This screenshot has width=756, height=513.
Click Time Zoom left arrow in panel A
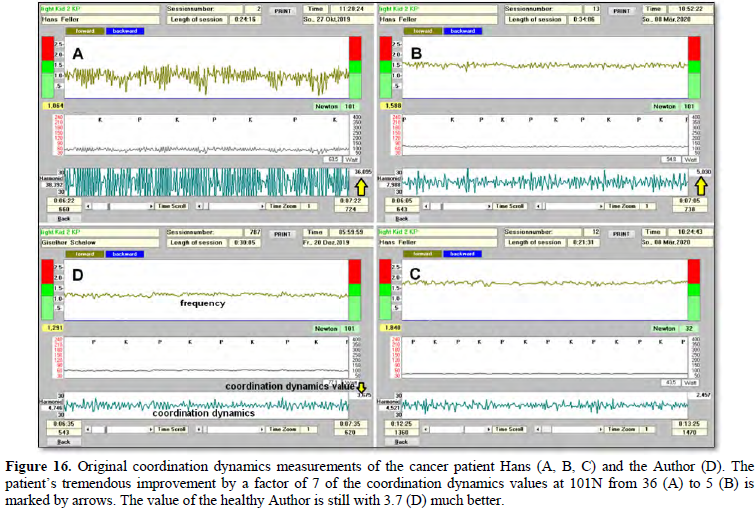(x=199, y=206)
